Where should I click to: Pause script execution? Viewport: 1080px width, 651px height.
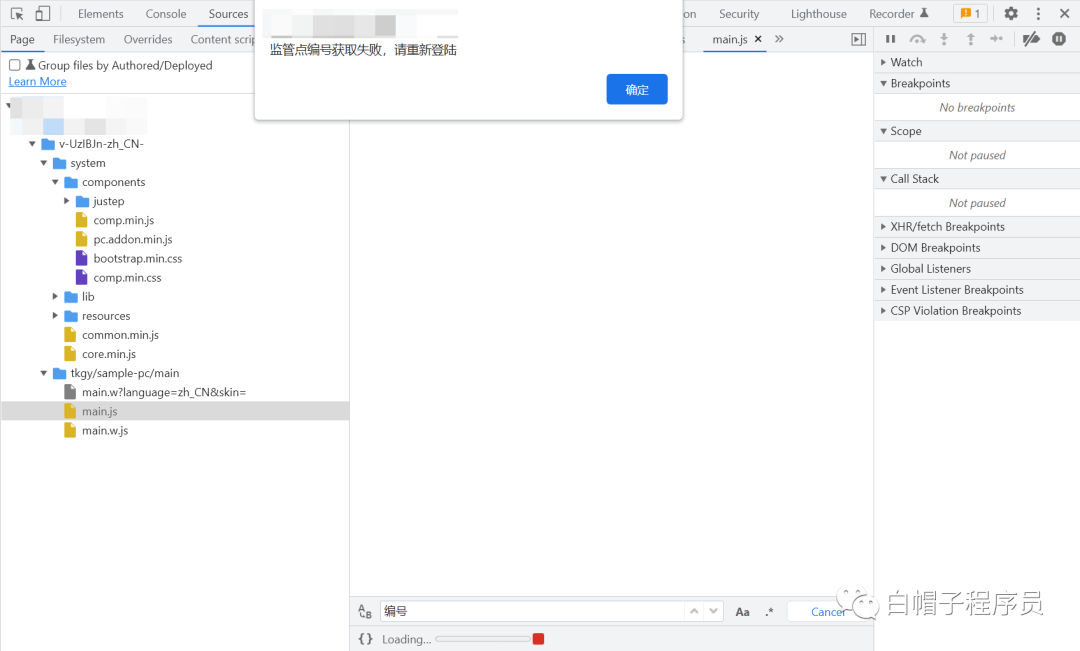coord(891,39)
